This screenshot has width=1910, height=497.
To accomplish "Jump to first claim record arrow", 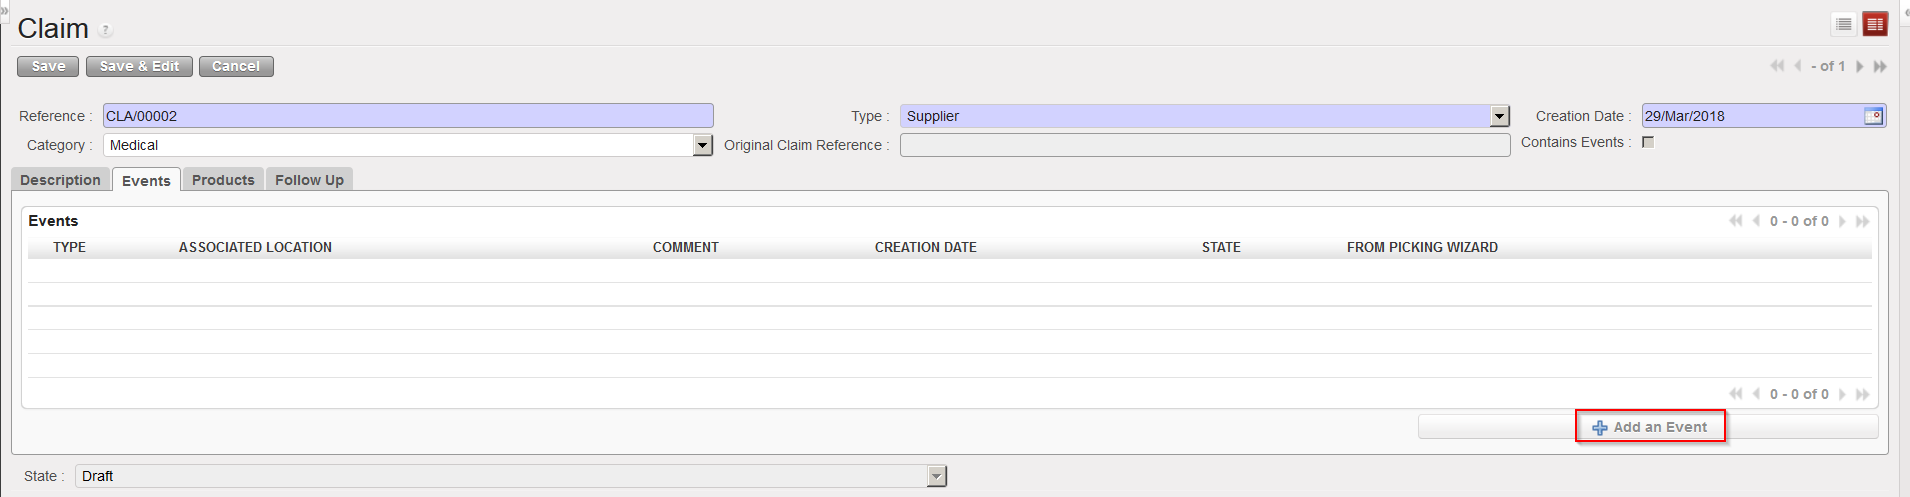I will (1777, 66).
